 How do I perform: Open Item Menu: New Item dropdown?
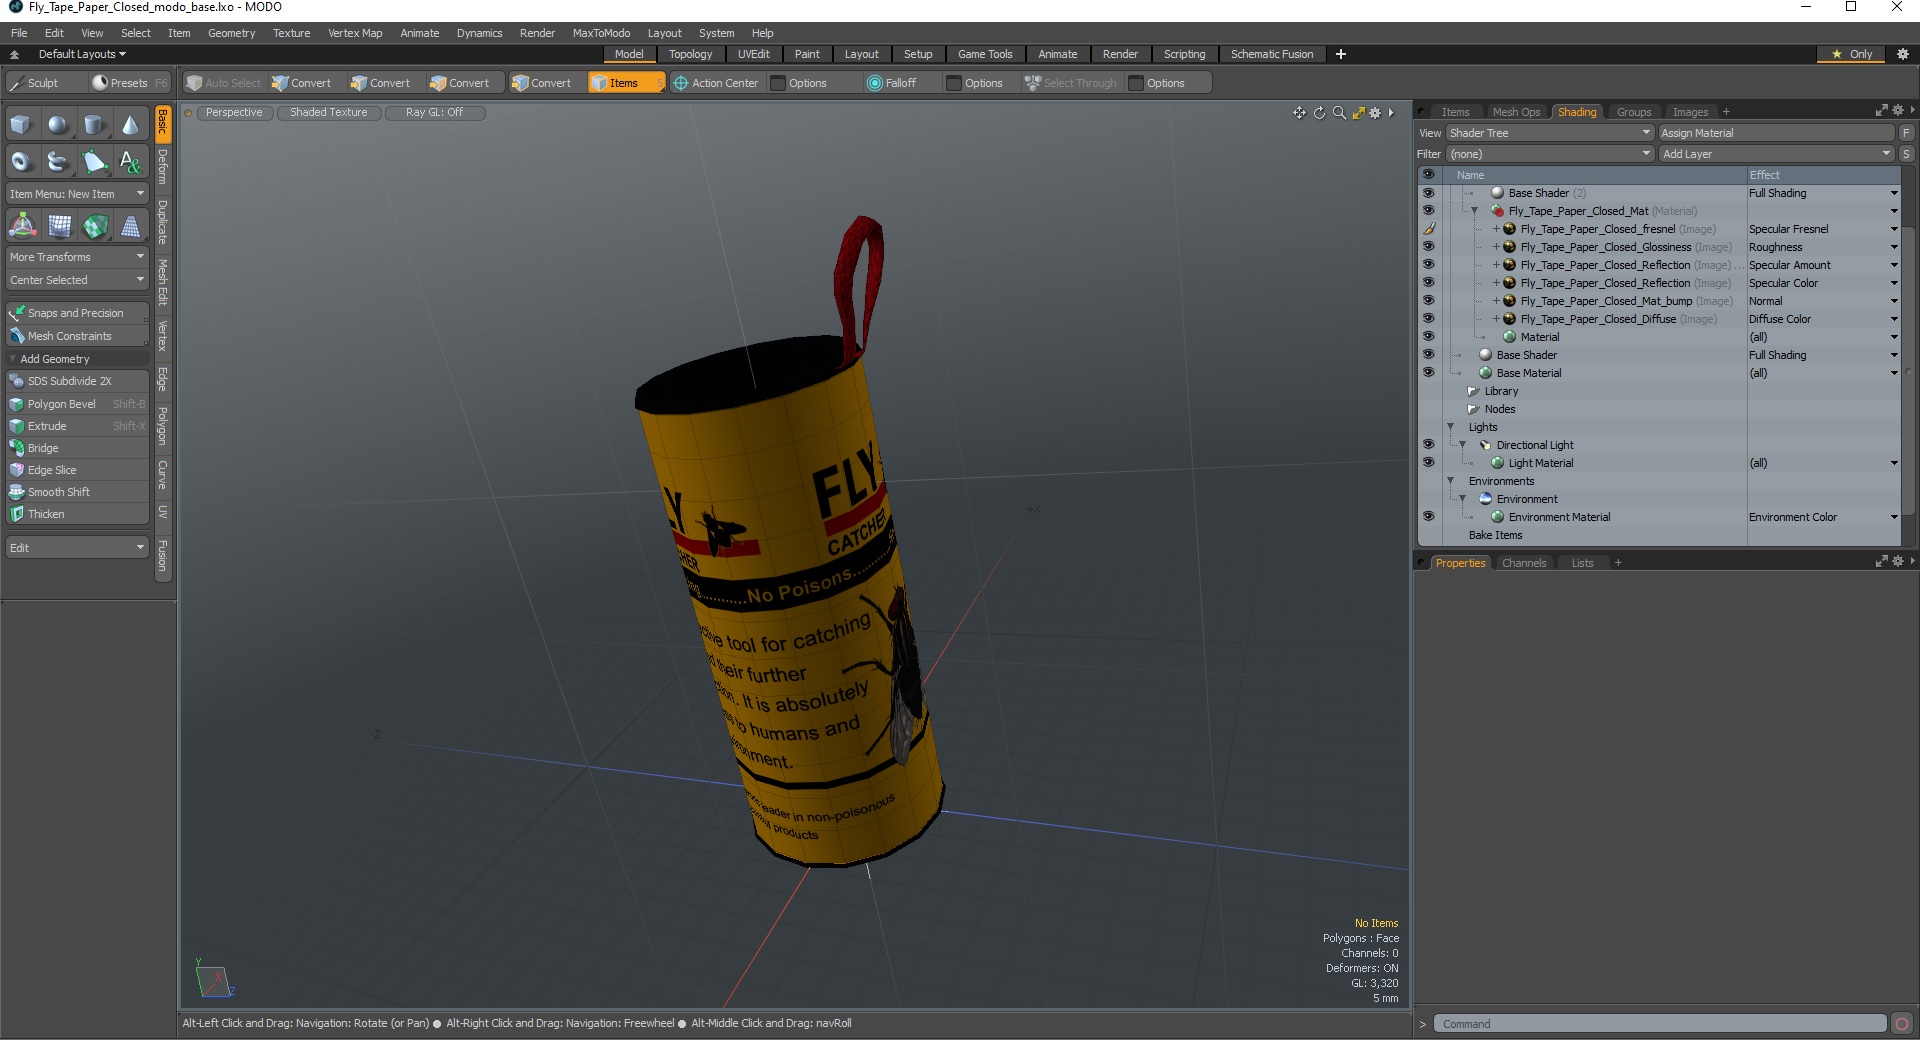click(77, 194)
